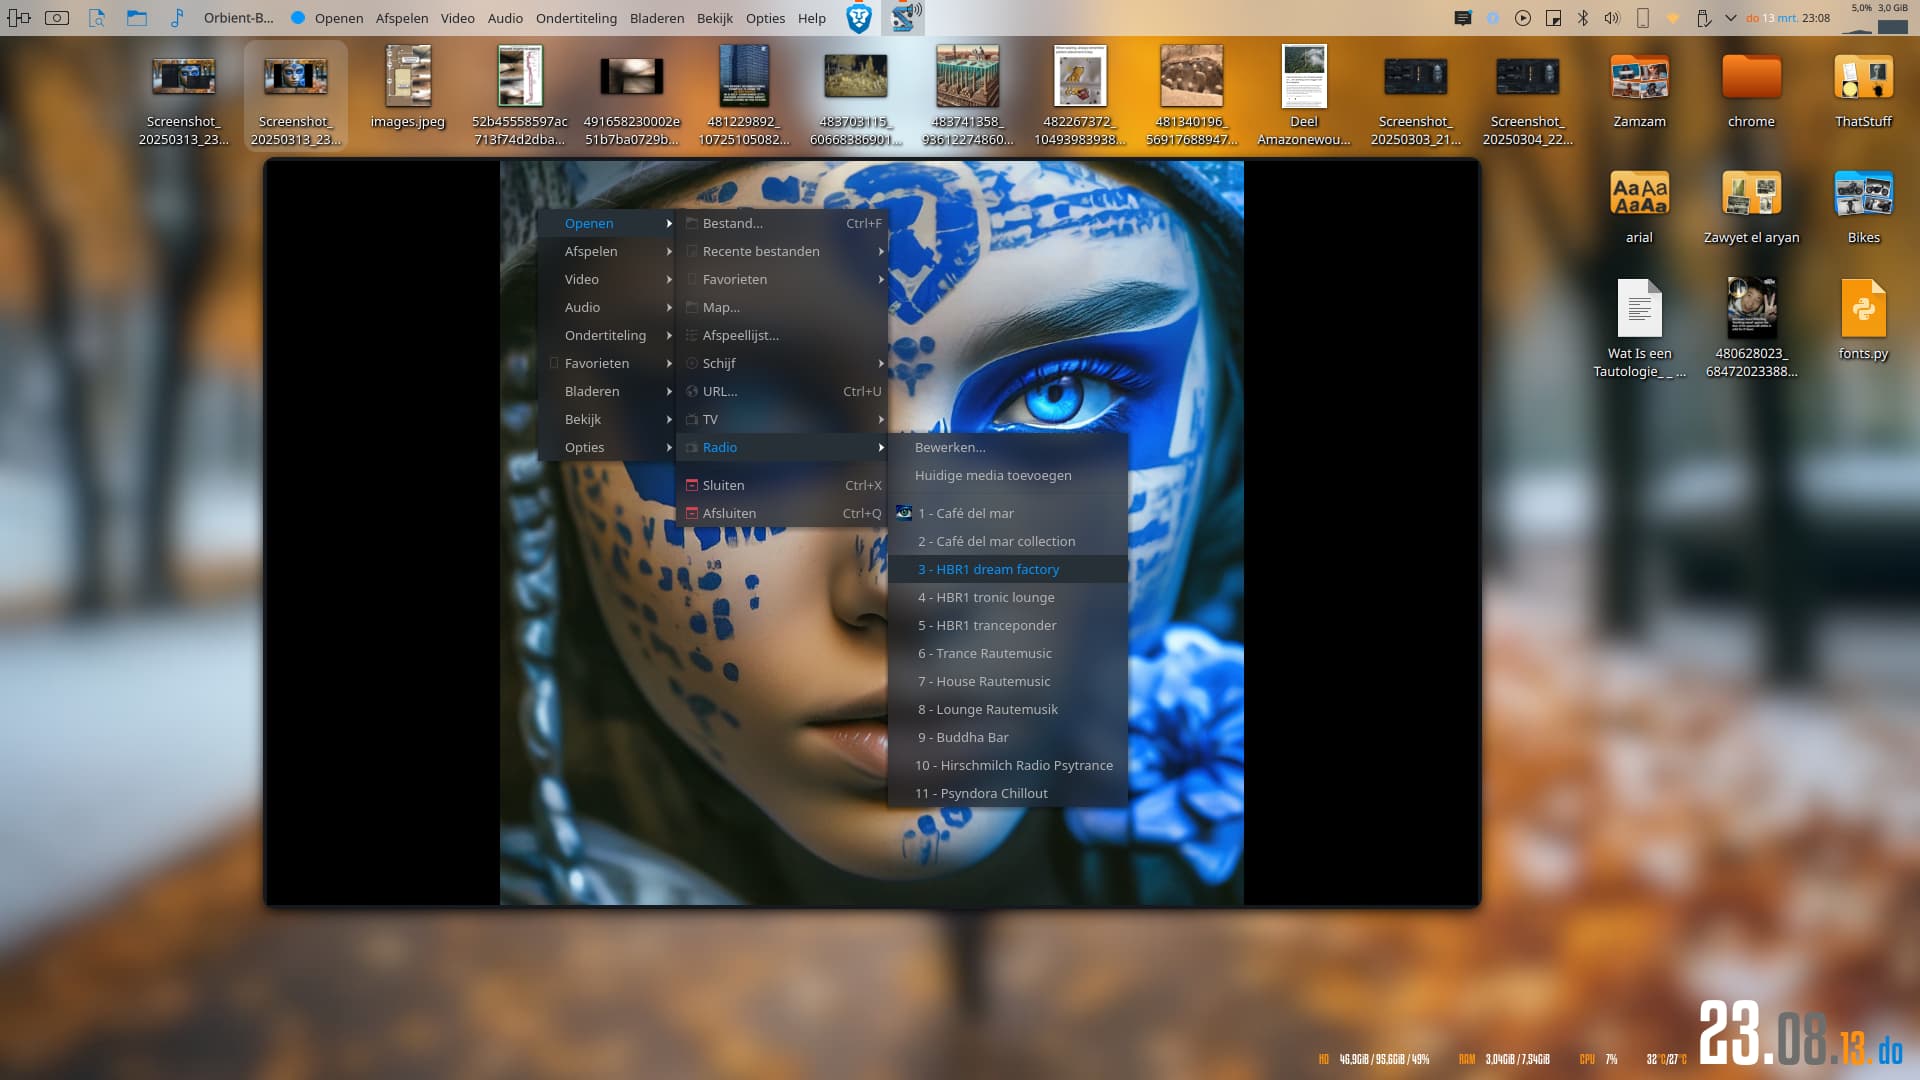This screenshot has height=1080, width=1920.
Task: Play station 5 - HBR1 tranceponder
Action: click(x=1008, y=625)
